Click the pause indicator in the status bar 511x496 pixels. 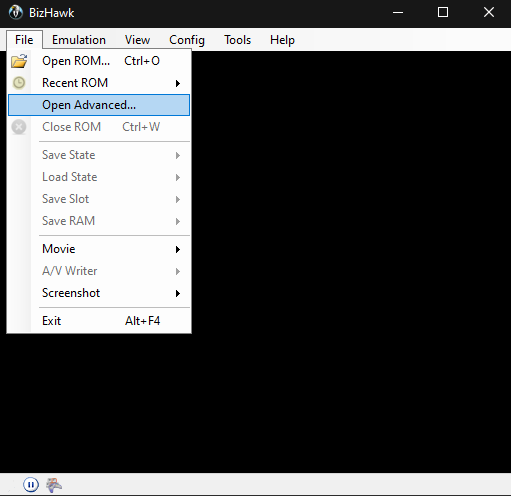click(31, 484)
